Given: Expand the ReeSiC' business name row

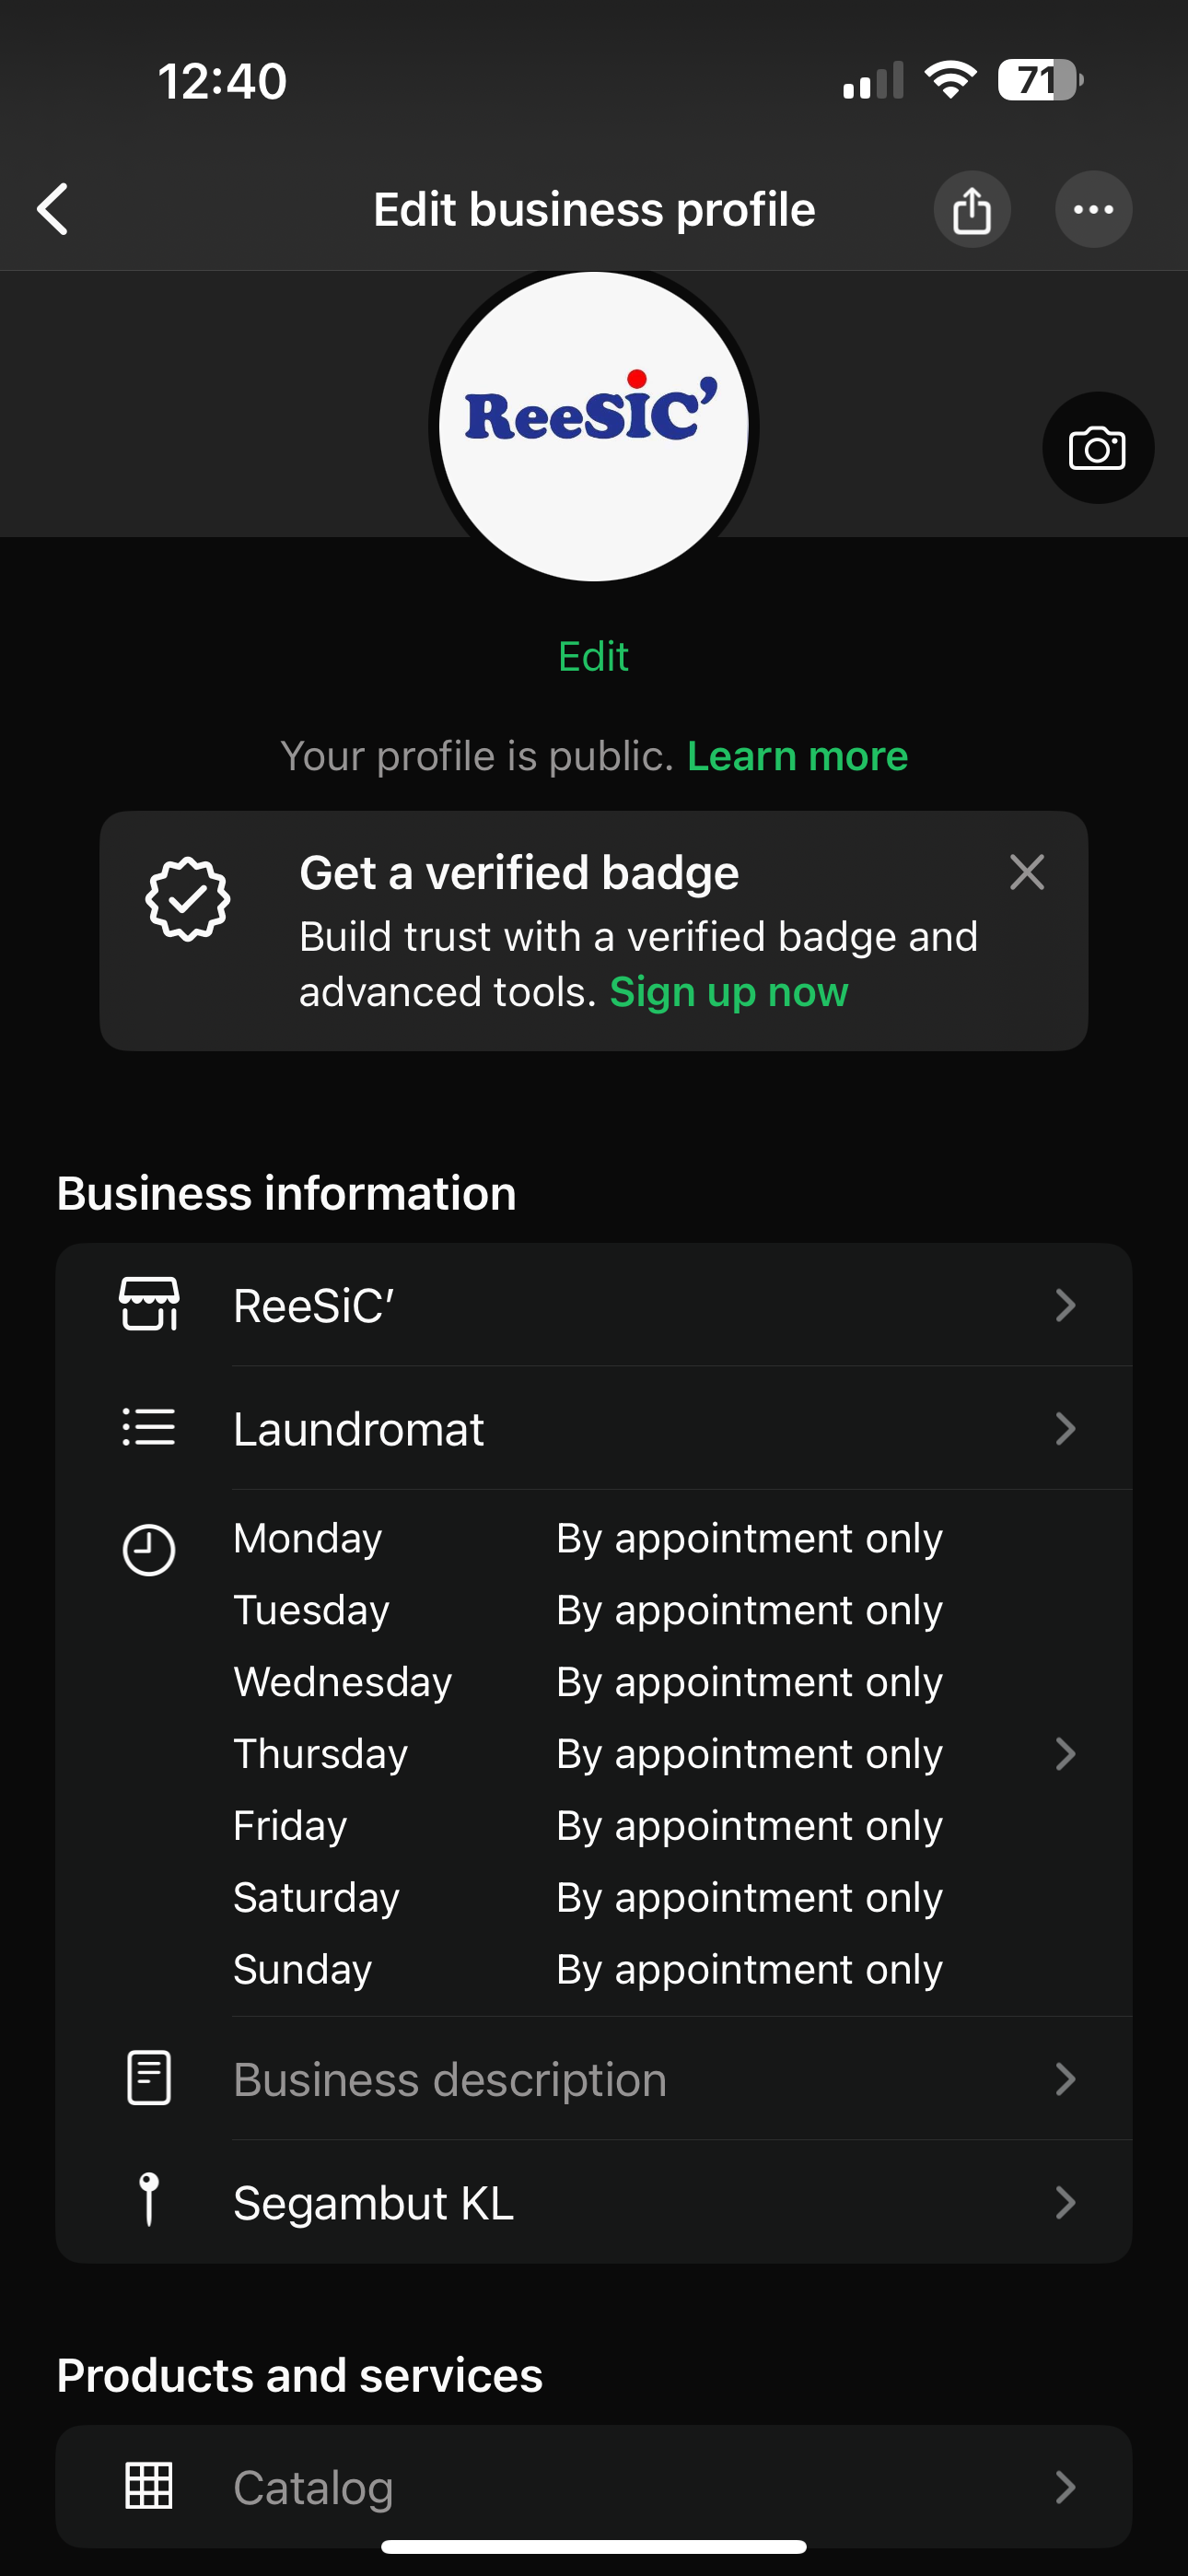Looking at the screenshot, I should (1065, 1305).
